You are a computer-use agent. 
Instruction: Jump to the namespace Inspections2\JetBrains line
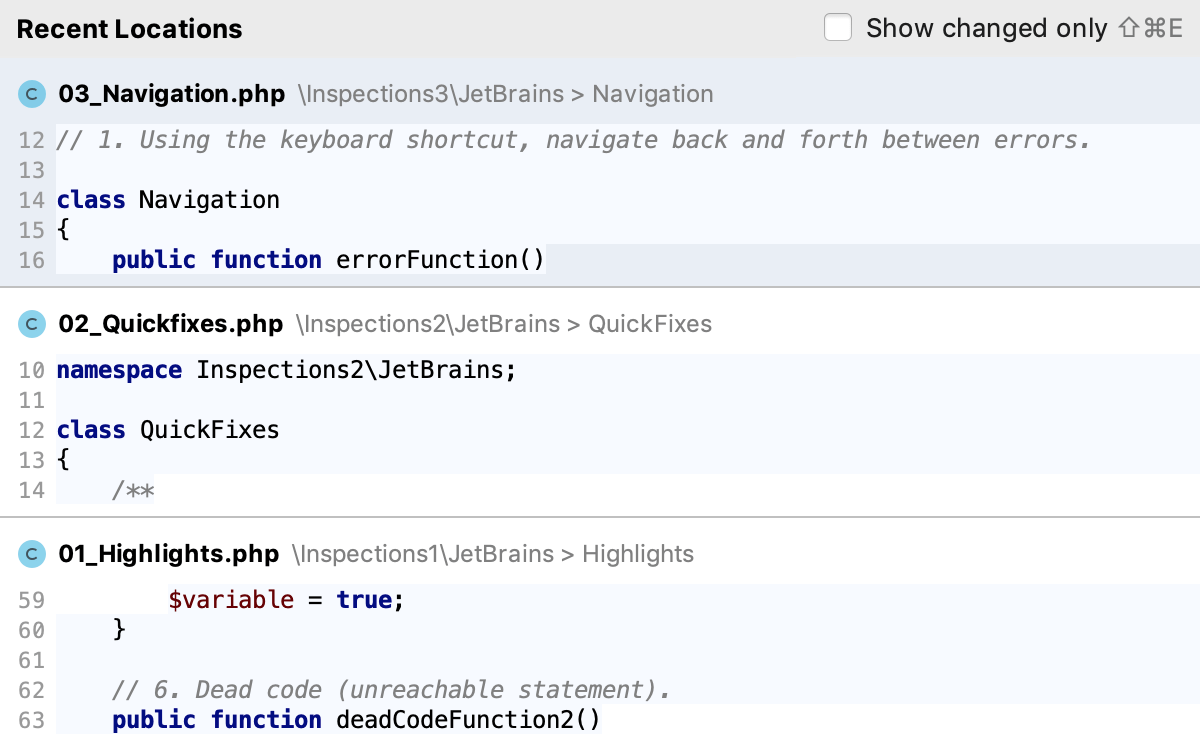point(287,370)
